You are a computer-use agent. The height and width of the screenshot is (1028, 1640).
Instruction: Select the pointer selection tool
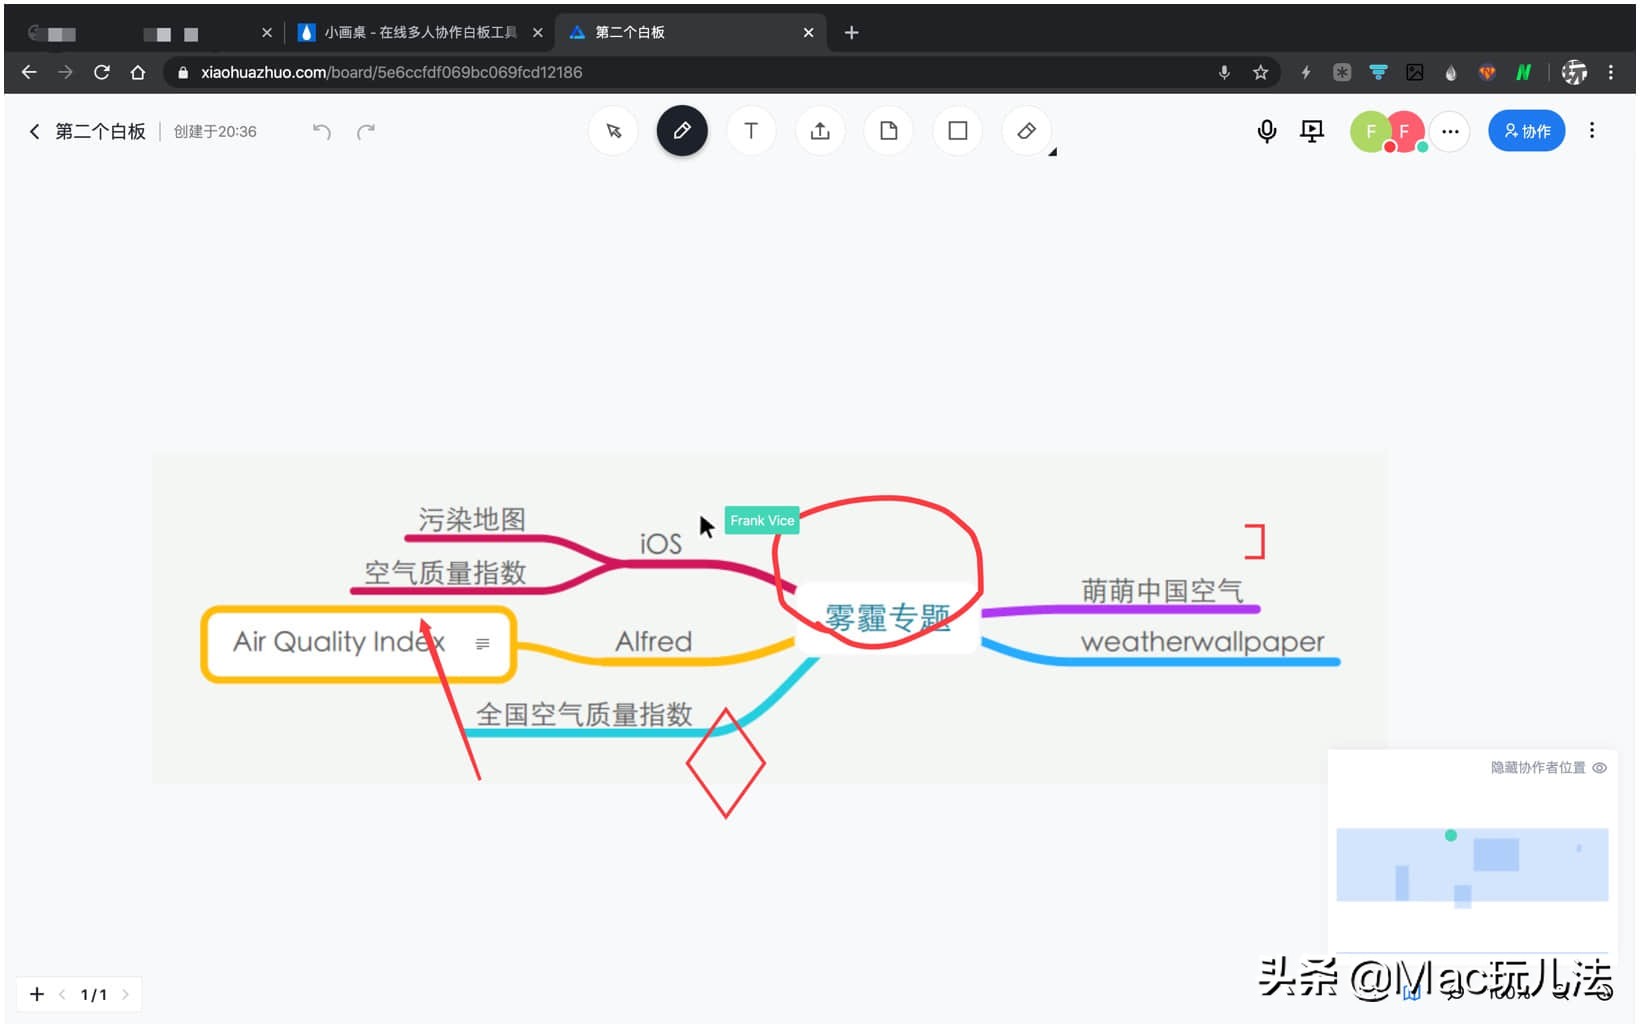(x=613, y=131)
